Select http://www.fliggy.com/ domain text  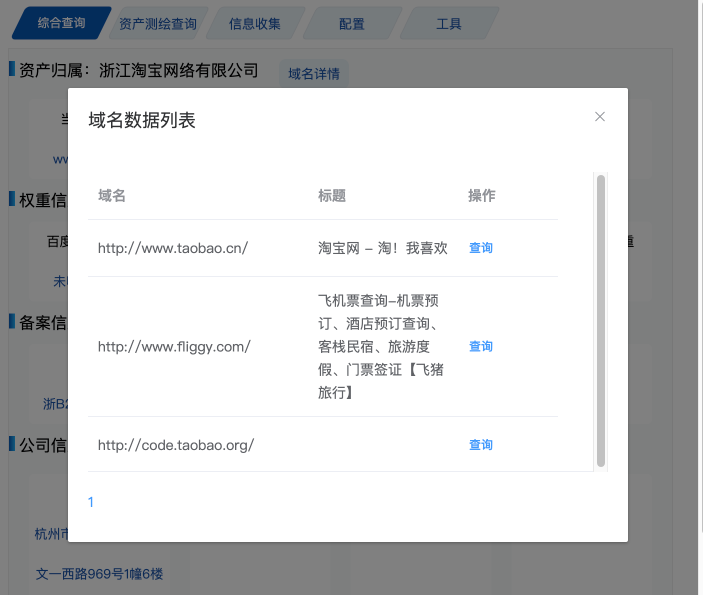tap(174, 347)
